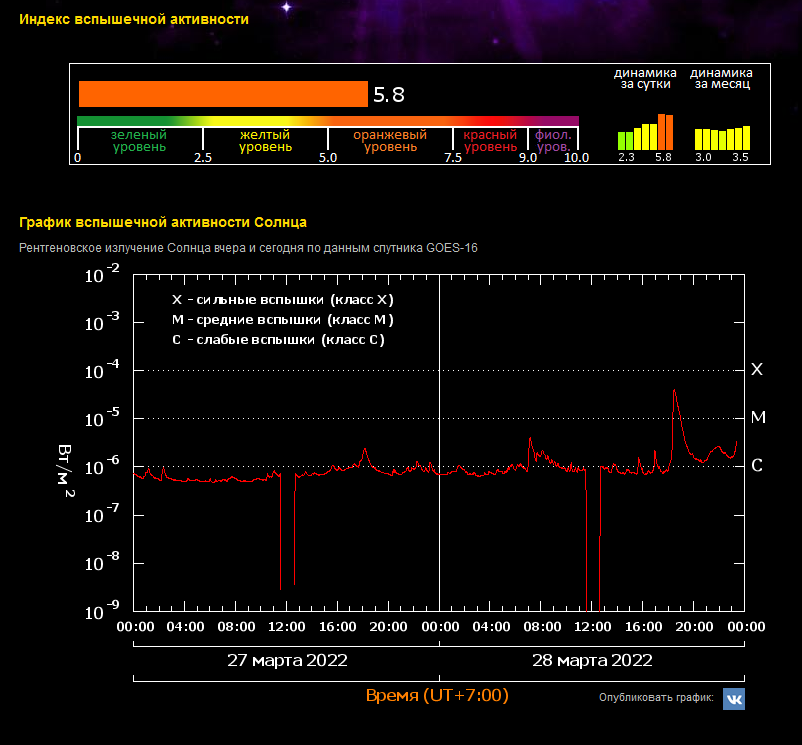Click the VK share icon
Screen dimensions: 802x745
(x=733, y=699)
